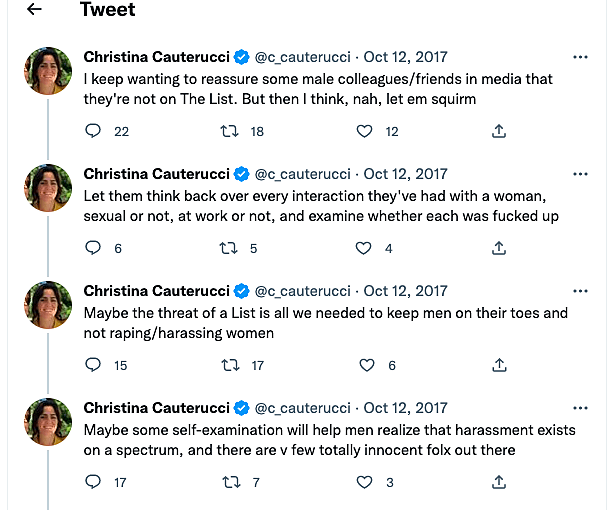The width and height of the screenshot is (611, 510).
Task: Reply to the "threat of a List" tweet
Action: point(94,365)
